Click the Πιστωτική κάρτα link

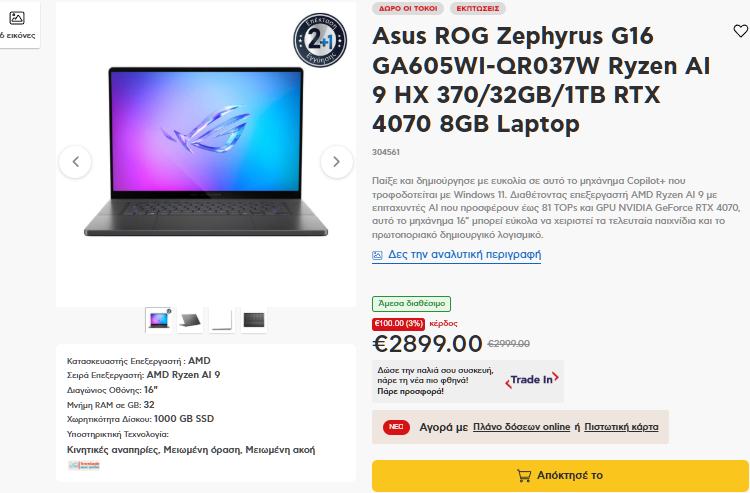pyautogui.click(x=621, y=427)
